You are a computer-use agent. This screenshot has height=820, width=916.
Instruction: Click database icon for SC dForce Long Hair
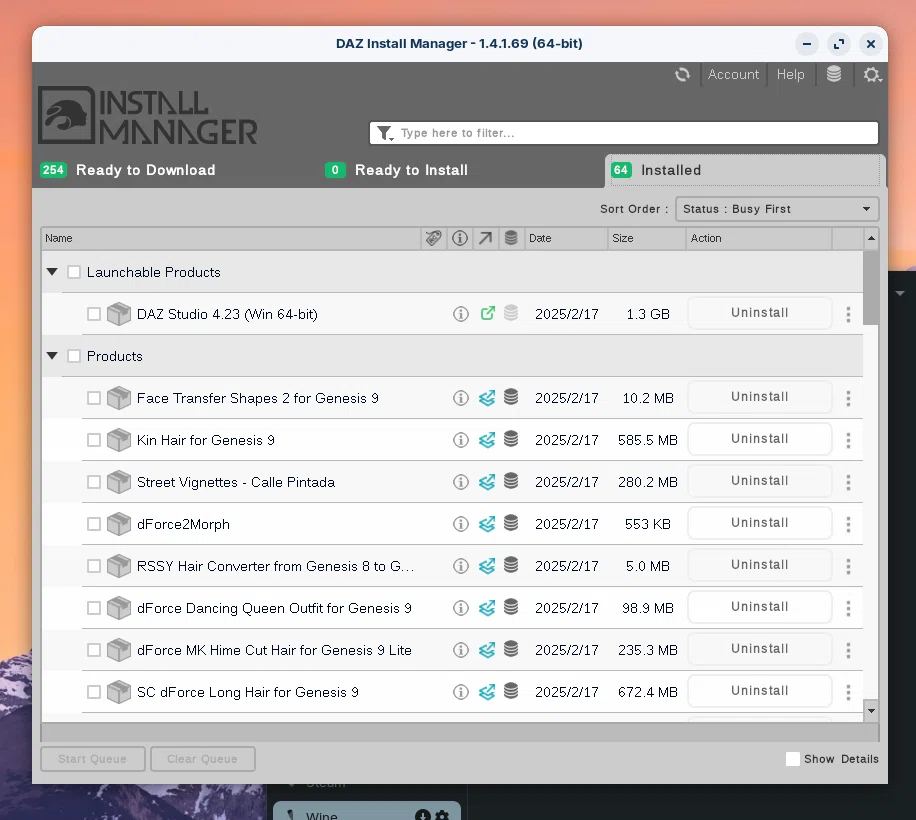click(x=511, y=691)
